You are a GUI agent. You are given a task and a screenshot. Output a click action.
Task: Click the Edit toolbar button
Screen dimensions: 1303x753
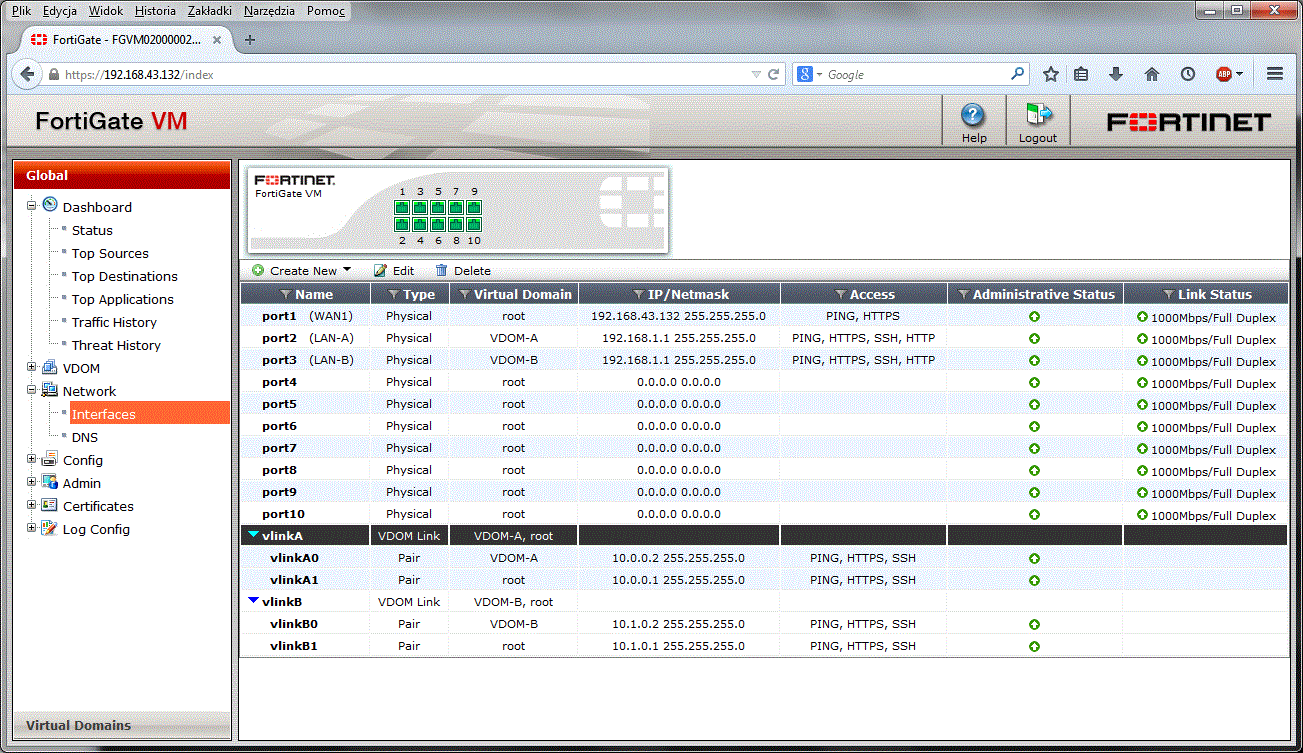(x=394, y=271)
